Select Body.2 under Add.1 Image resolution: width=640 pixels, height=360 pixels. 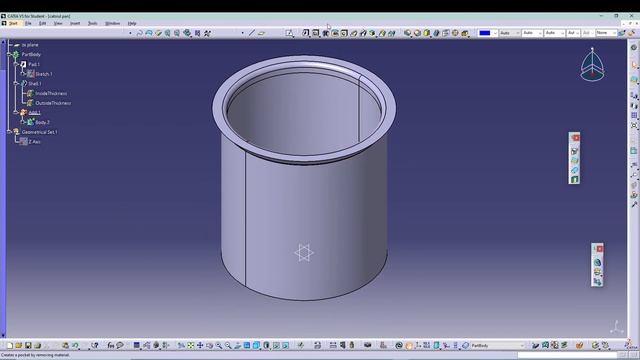coord(42,122)
